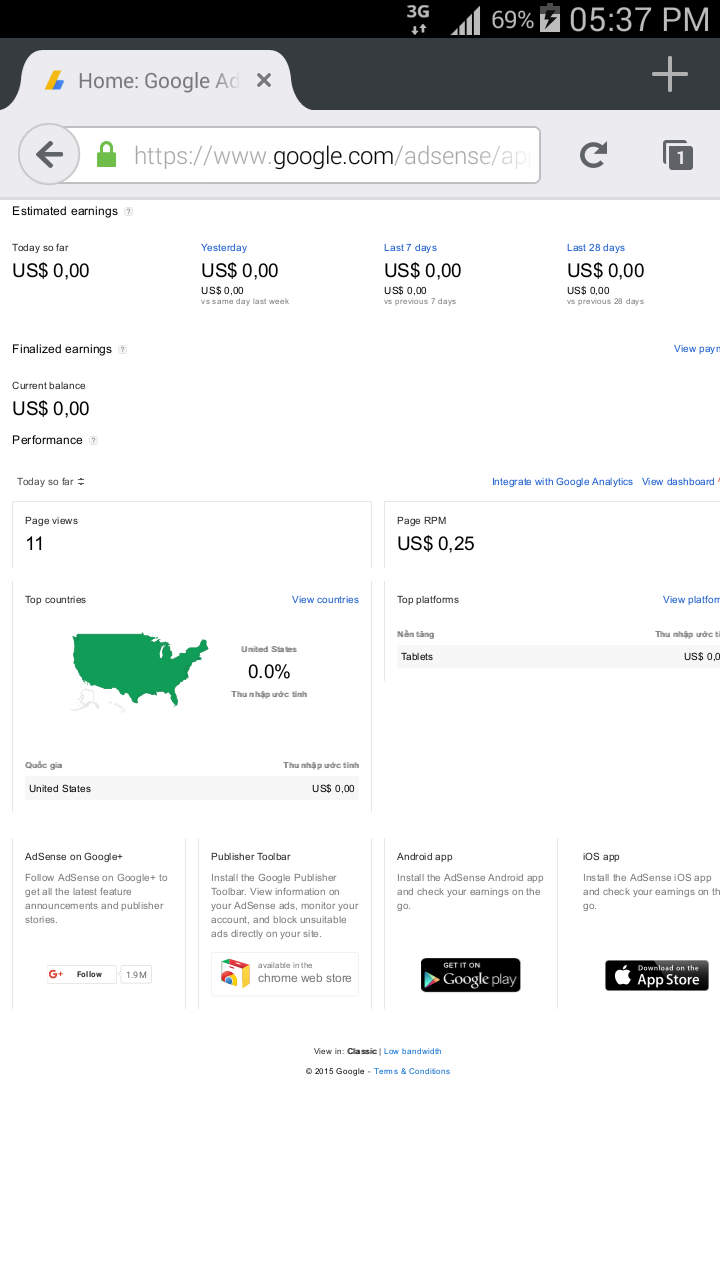Click the Finalized earnings help icon
720x1280 pixels.
point(122,350)
